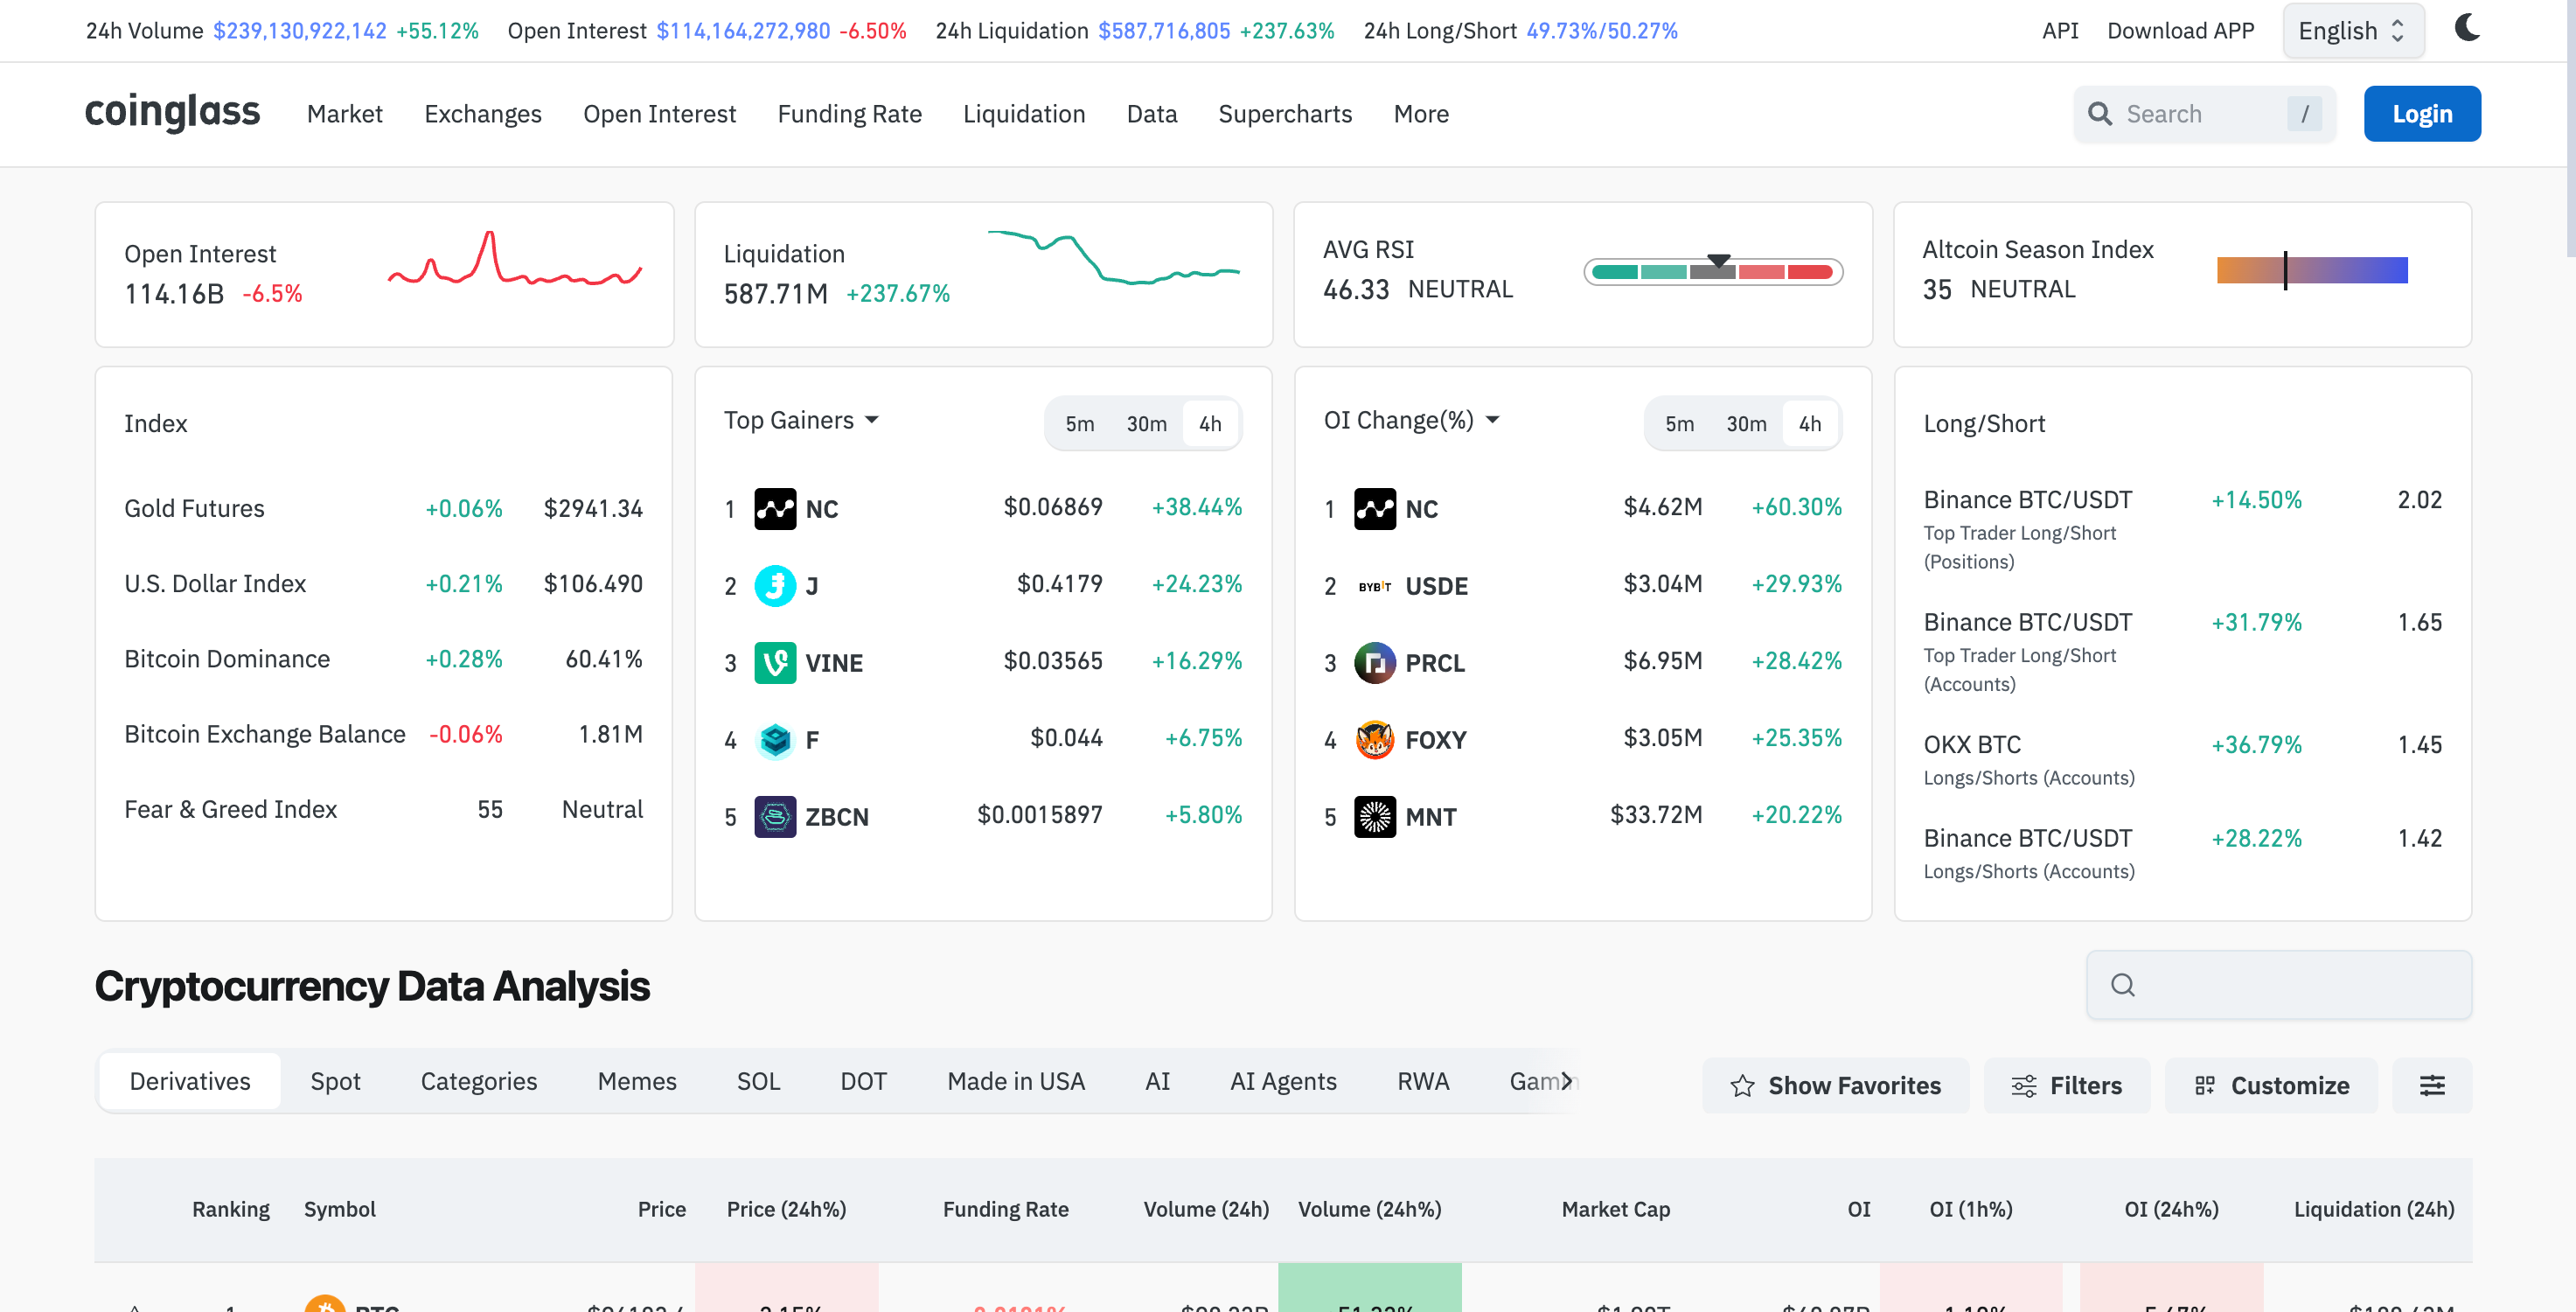The image size is (2576, 1312).
Task: Click the Download APP link
Action: coord(2180,31)
